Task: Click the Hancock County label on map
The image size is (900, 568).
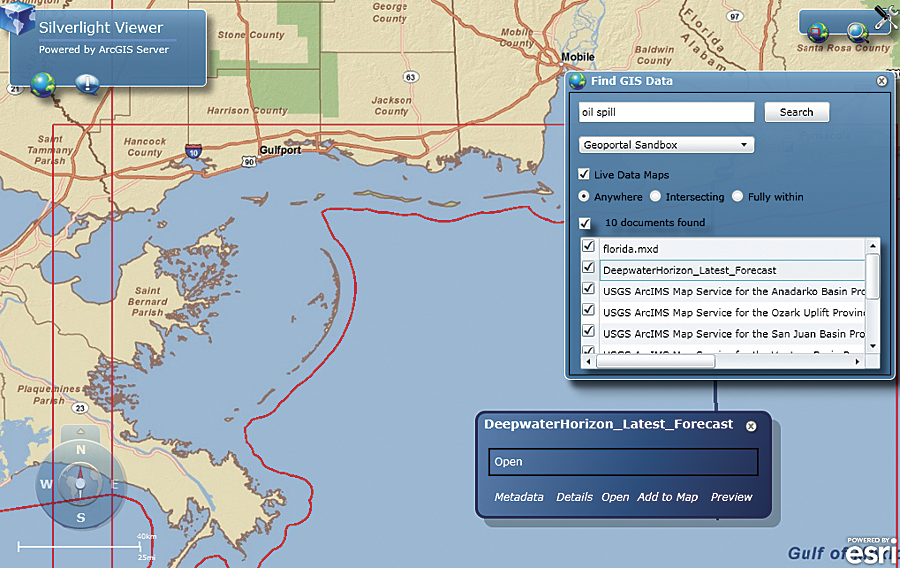Action: pyautogui.click(x=145, y=147)
